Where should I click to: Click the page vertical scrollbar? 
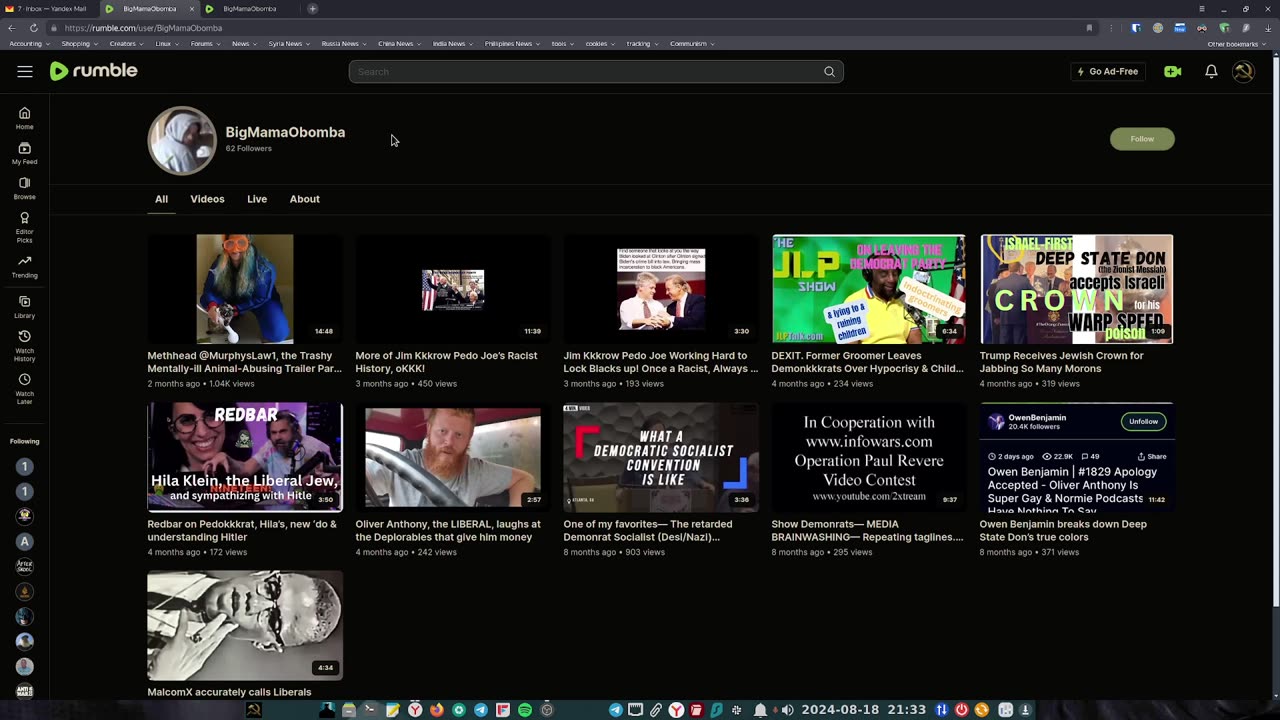click(x=1274, y=330)
